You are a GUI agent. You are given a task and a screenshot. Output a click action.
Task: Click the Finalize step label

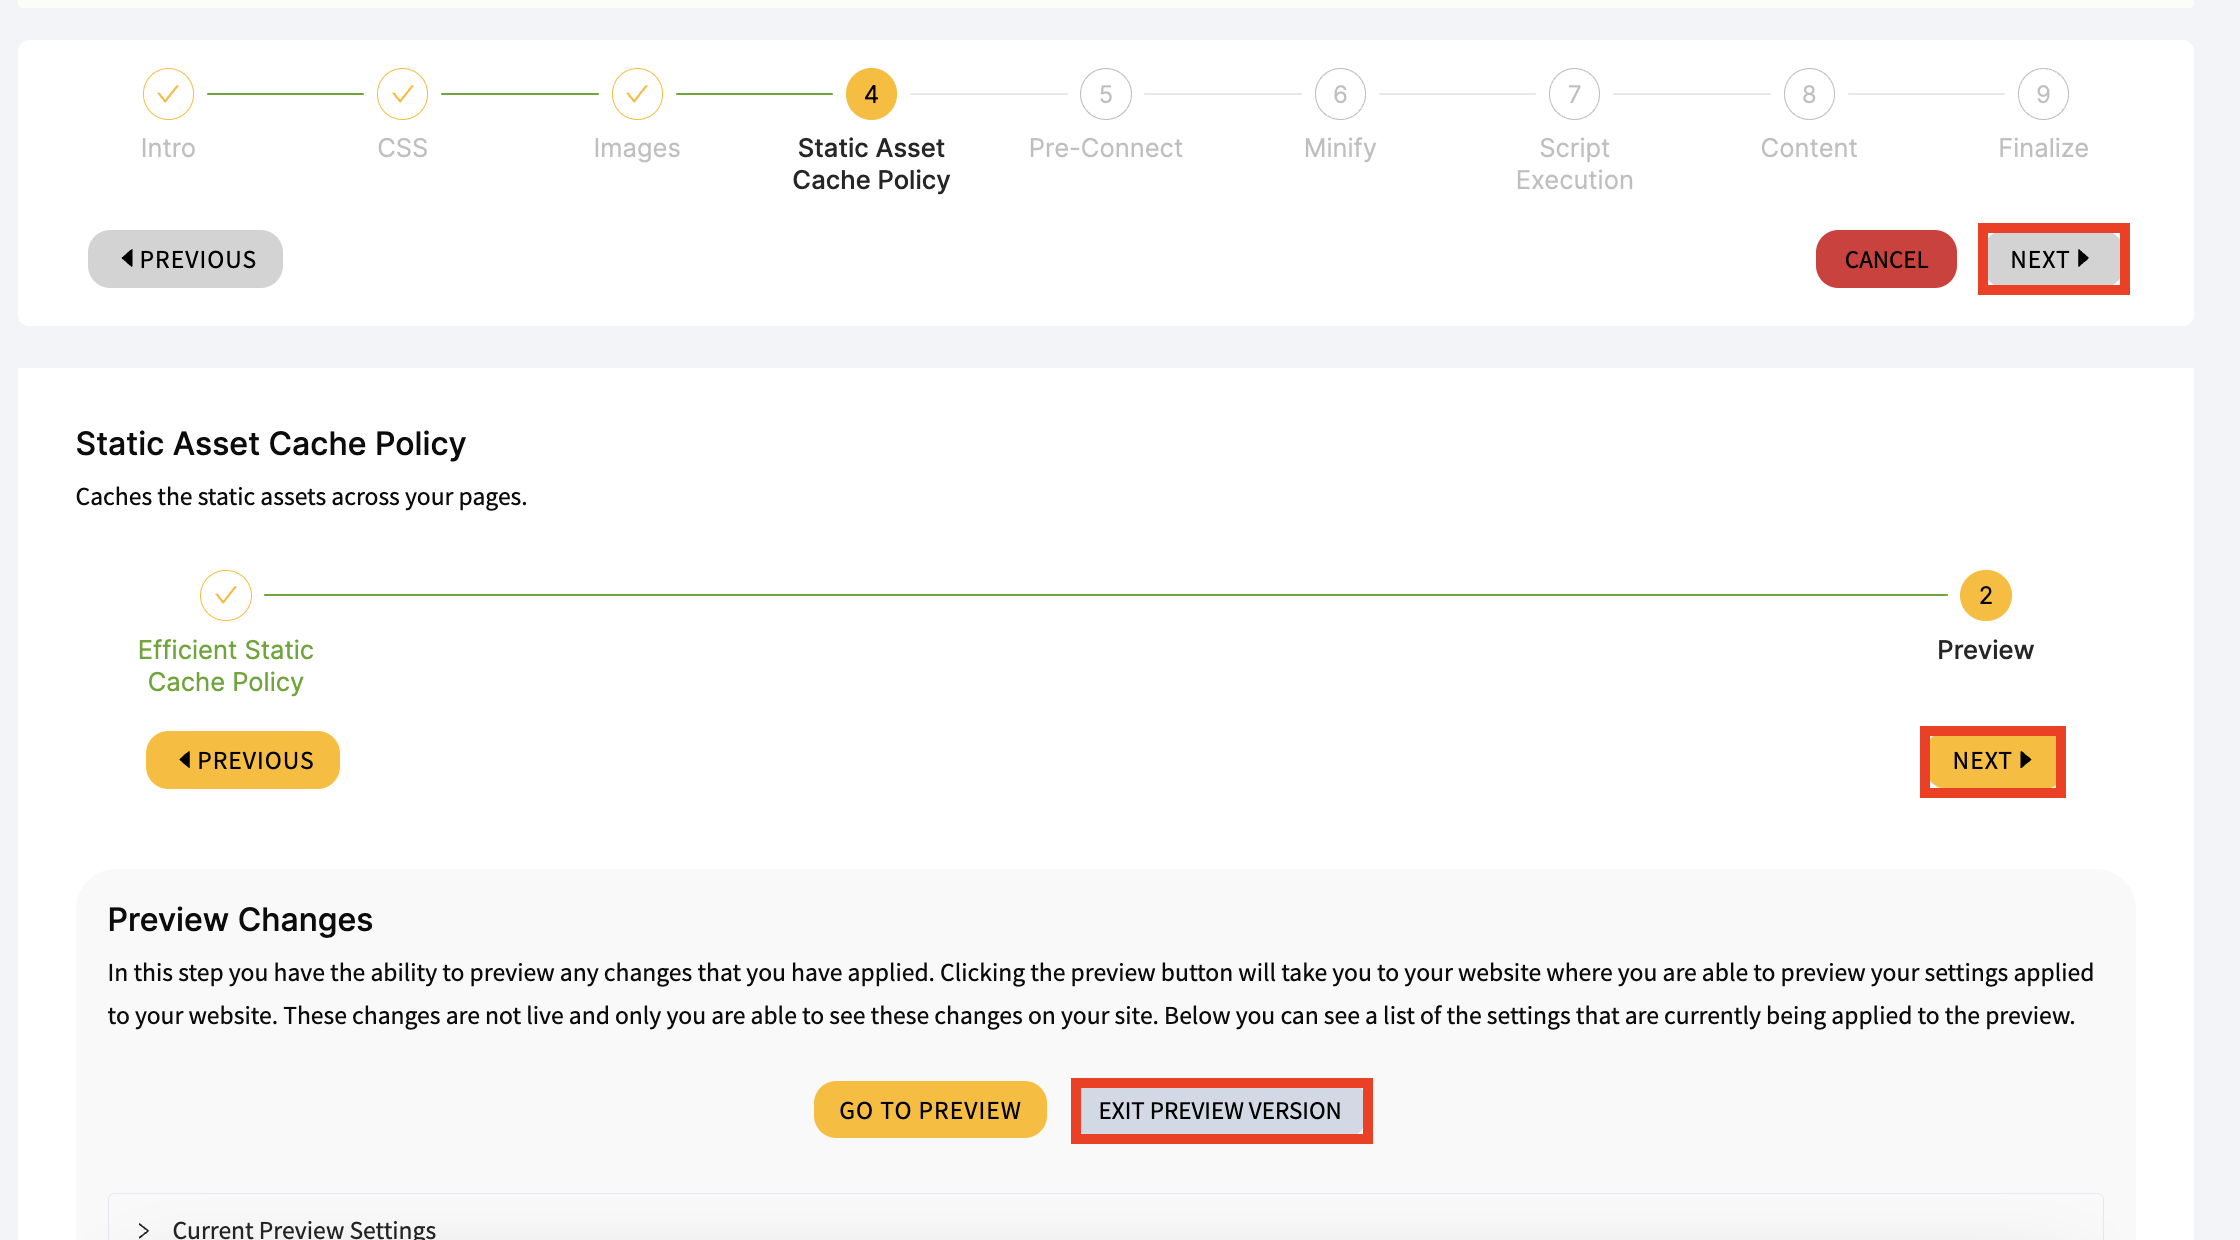(x=2043, y=148)
